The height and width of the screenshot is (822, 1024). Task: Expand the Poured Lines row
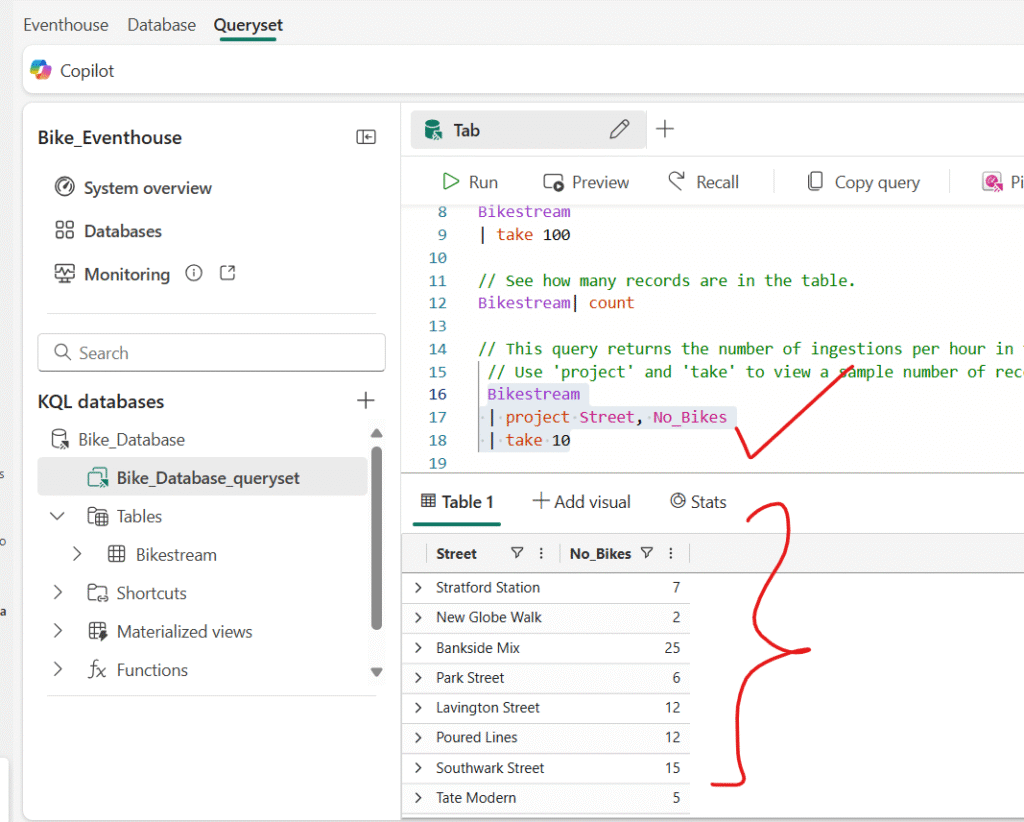pyautogui.click(x=419, y=738)
